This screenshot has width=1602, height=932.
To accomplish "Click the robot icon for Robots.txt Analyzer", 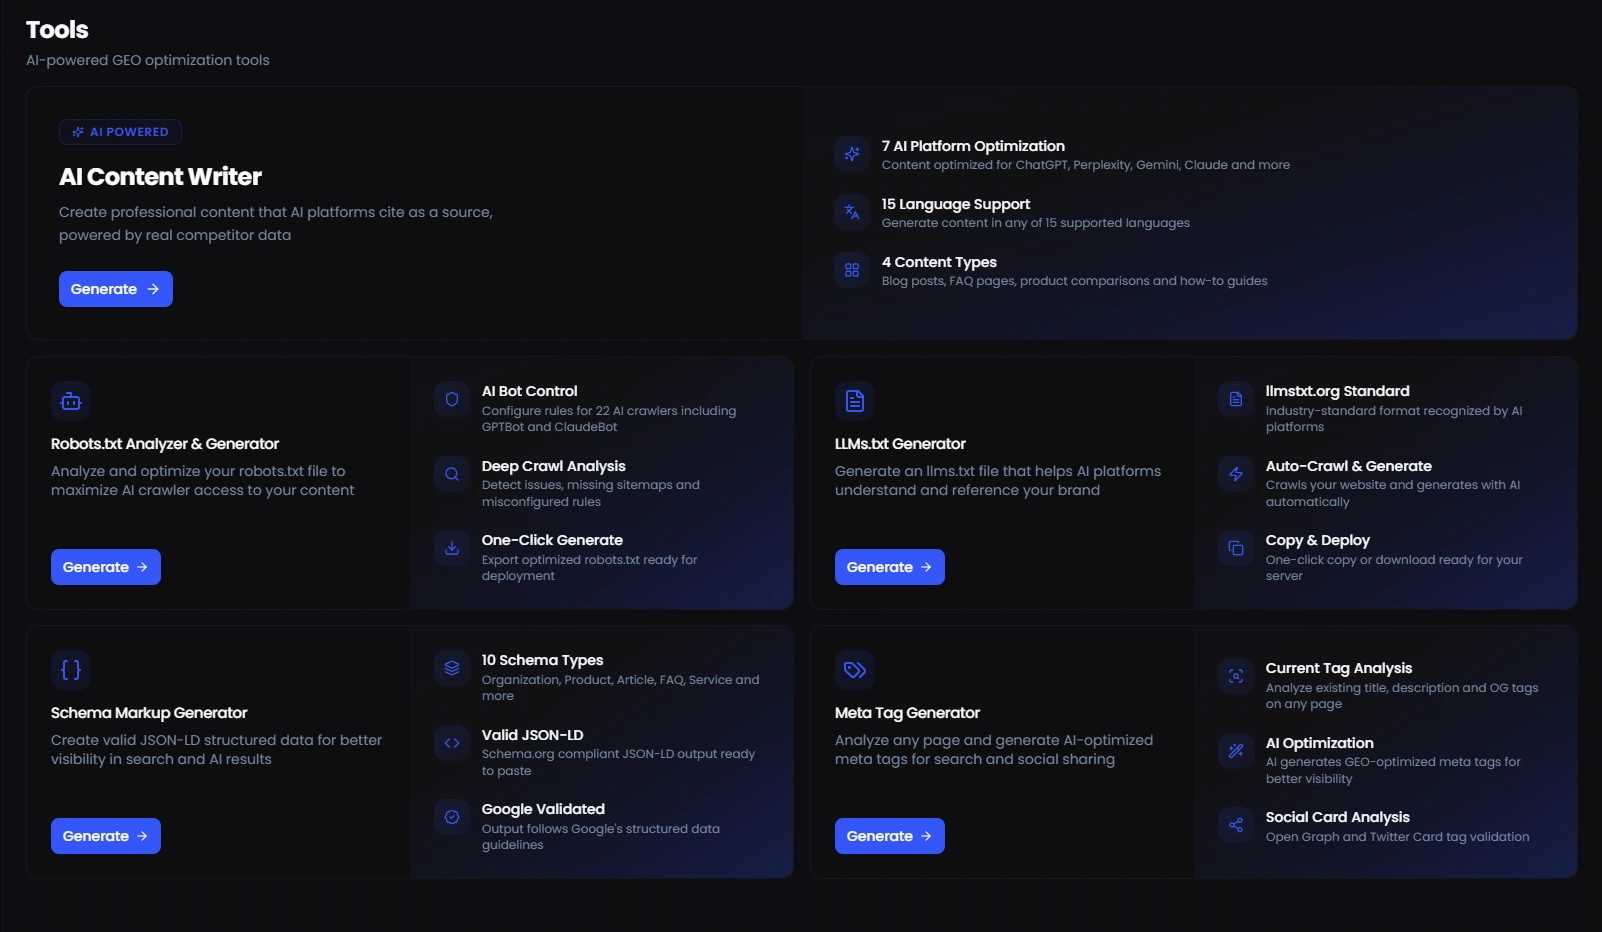I will [x=70, y=400].
